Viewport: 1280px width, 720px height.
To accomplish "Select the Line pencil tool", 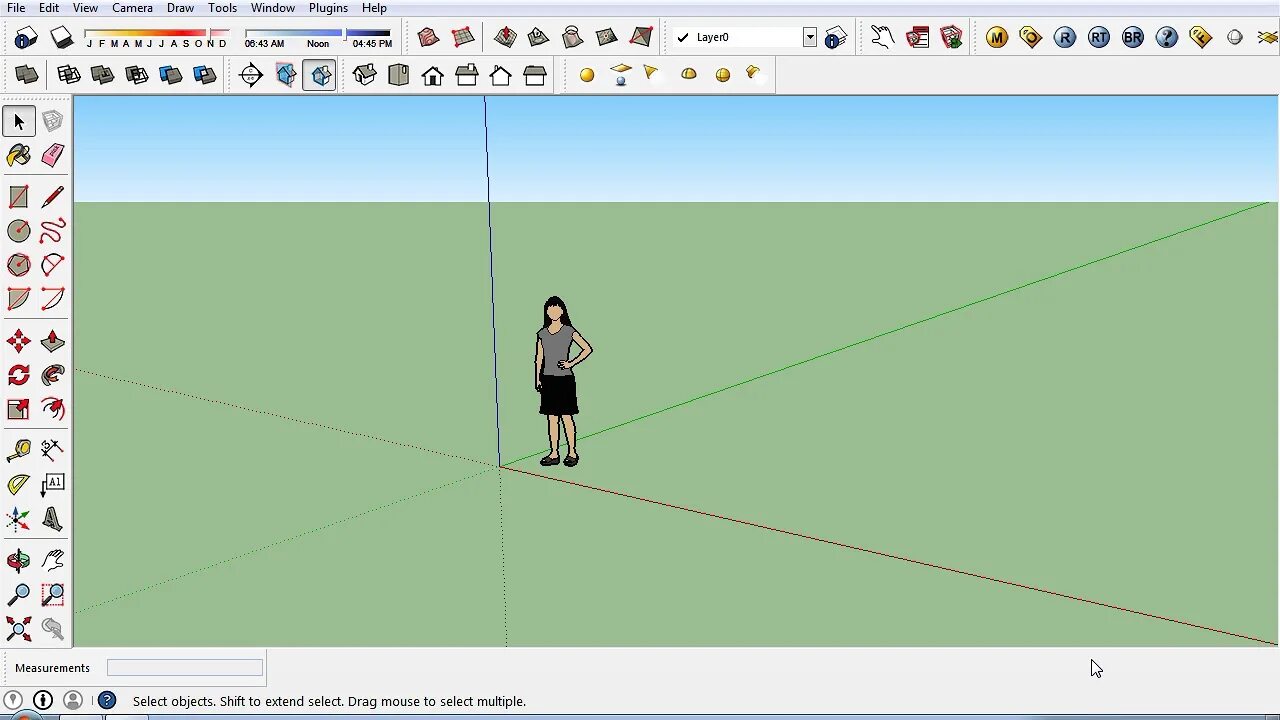I will (x=53, y=197).
